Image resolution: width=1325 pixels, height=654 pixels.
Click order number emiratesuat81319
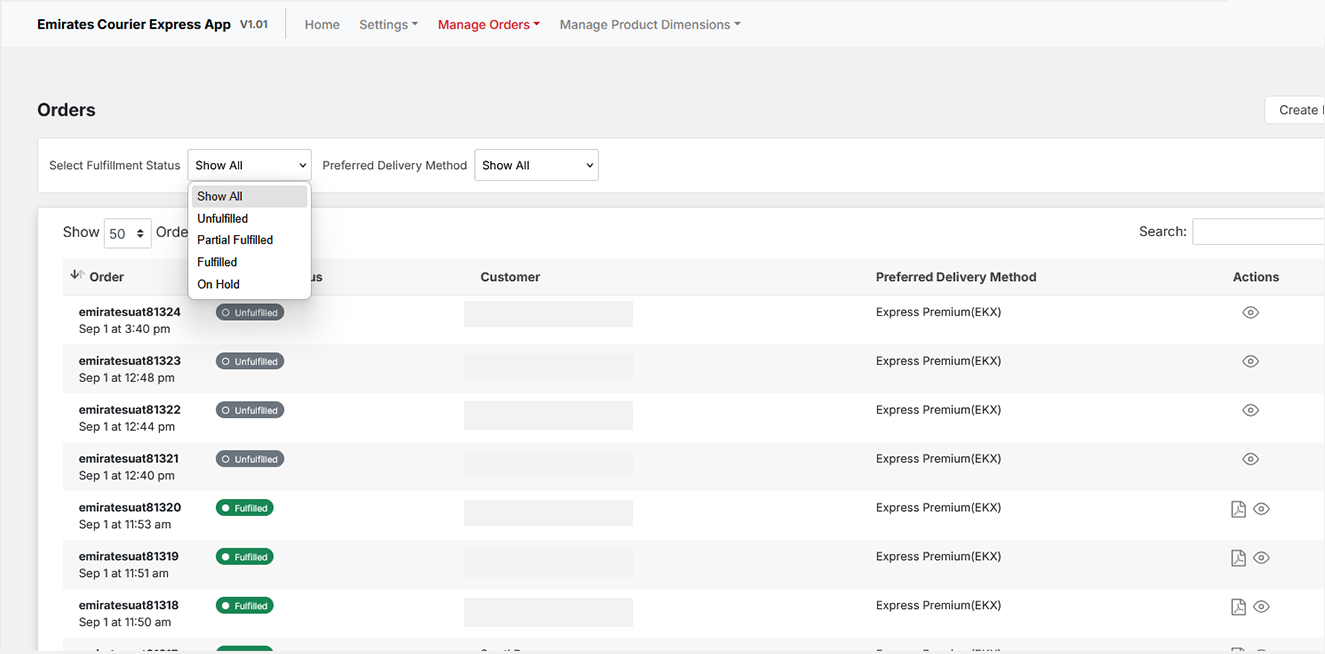point(129,557)
